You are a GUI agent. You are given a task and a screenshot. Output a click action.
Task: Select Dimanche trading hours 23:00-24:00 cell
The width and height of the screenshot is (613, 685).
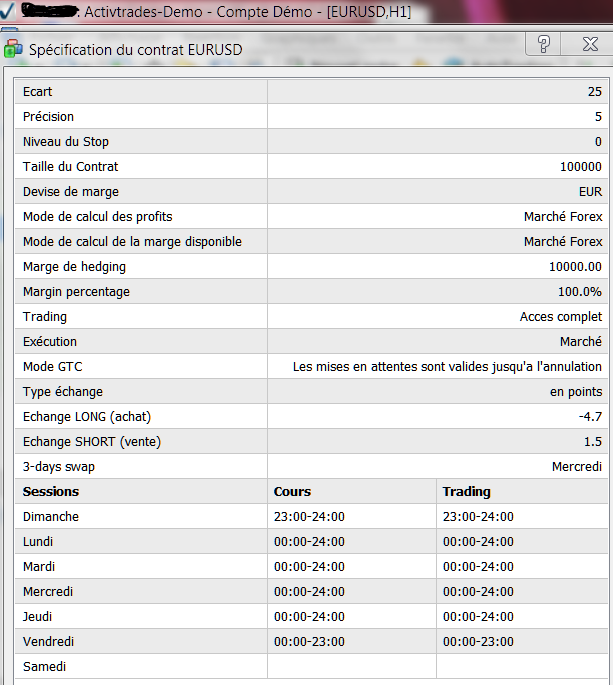[478, 517]
